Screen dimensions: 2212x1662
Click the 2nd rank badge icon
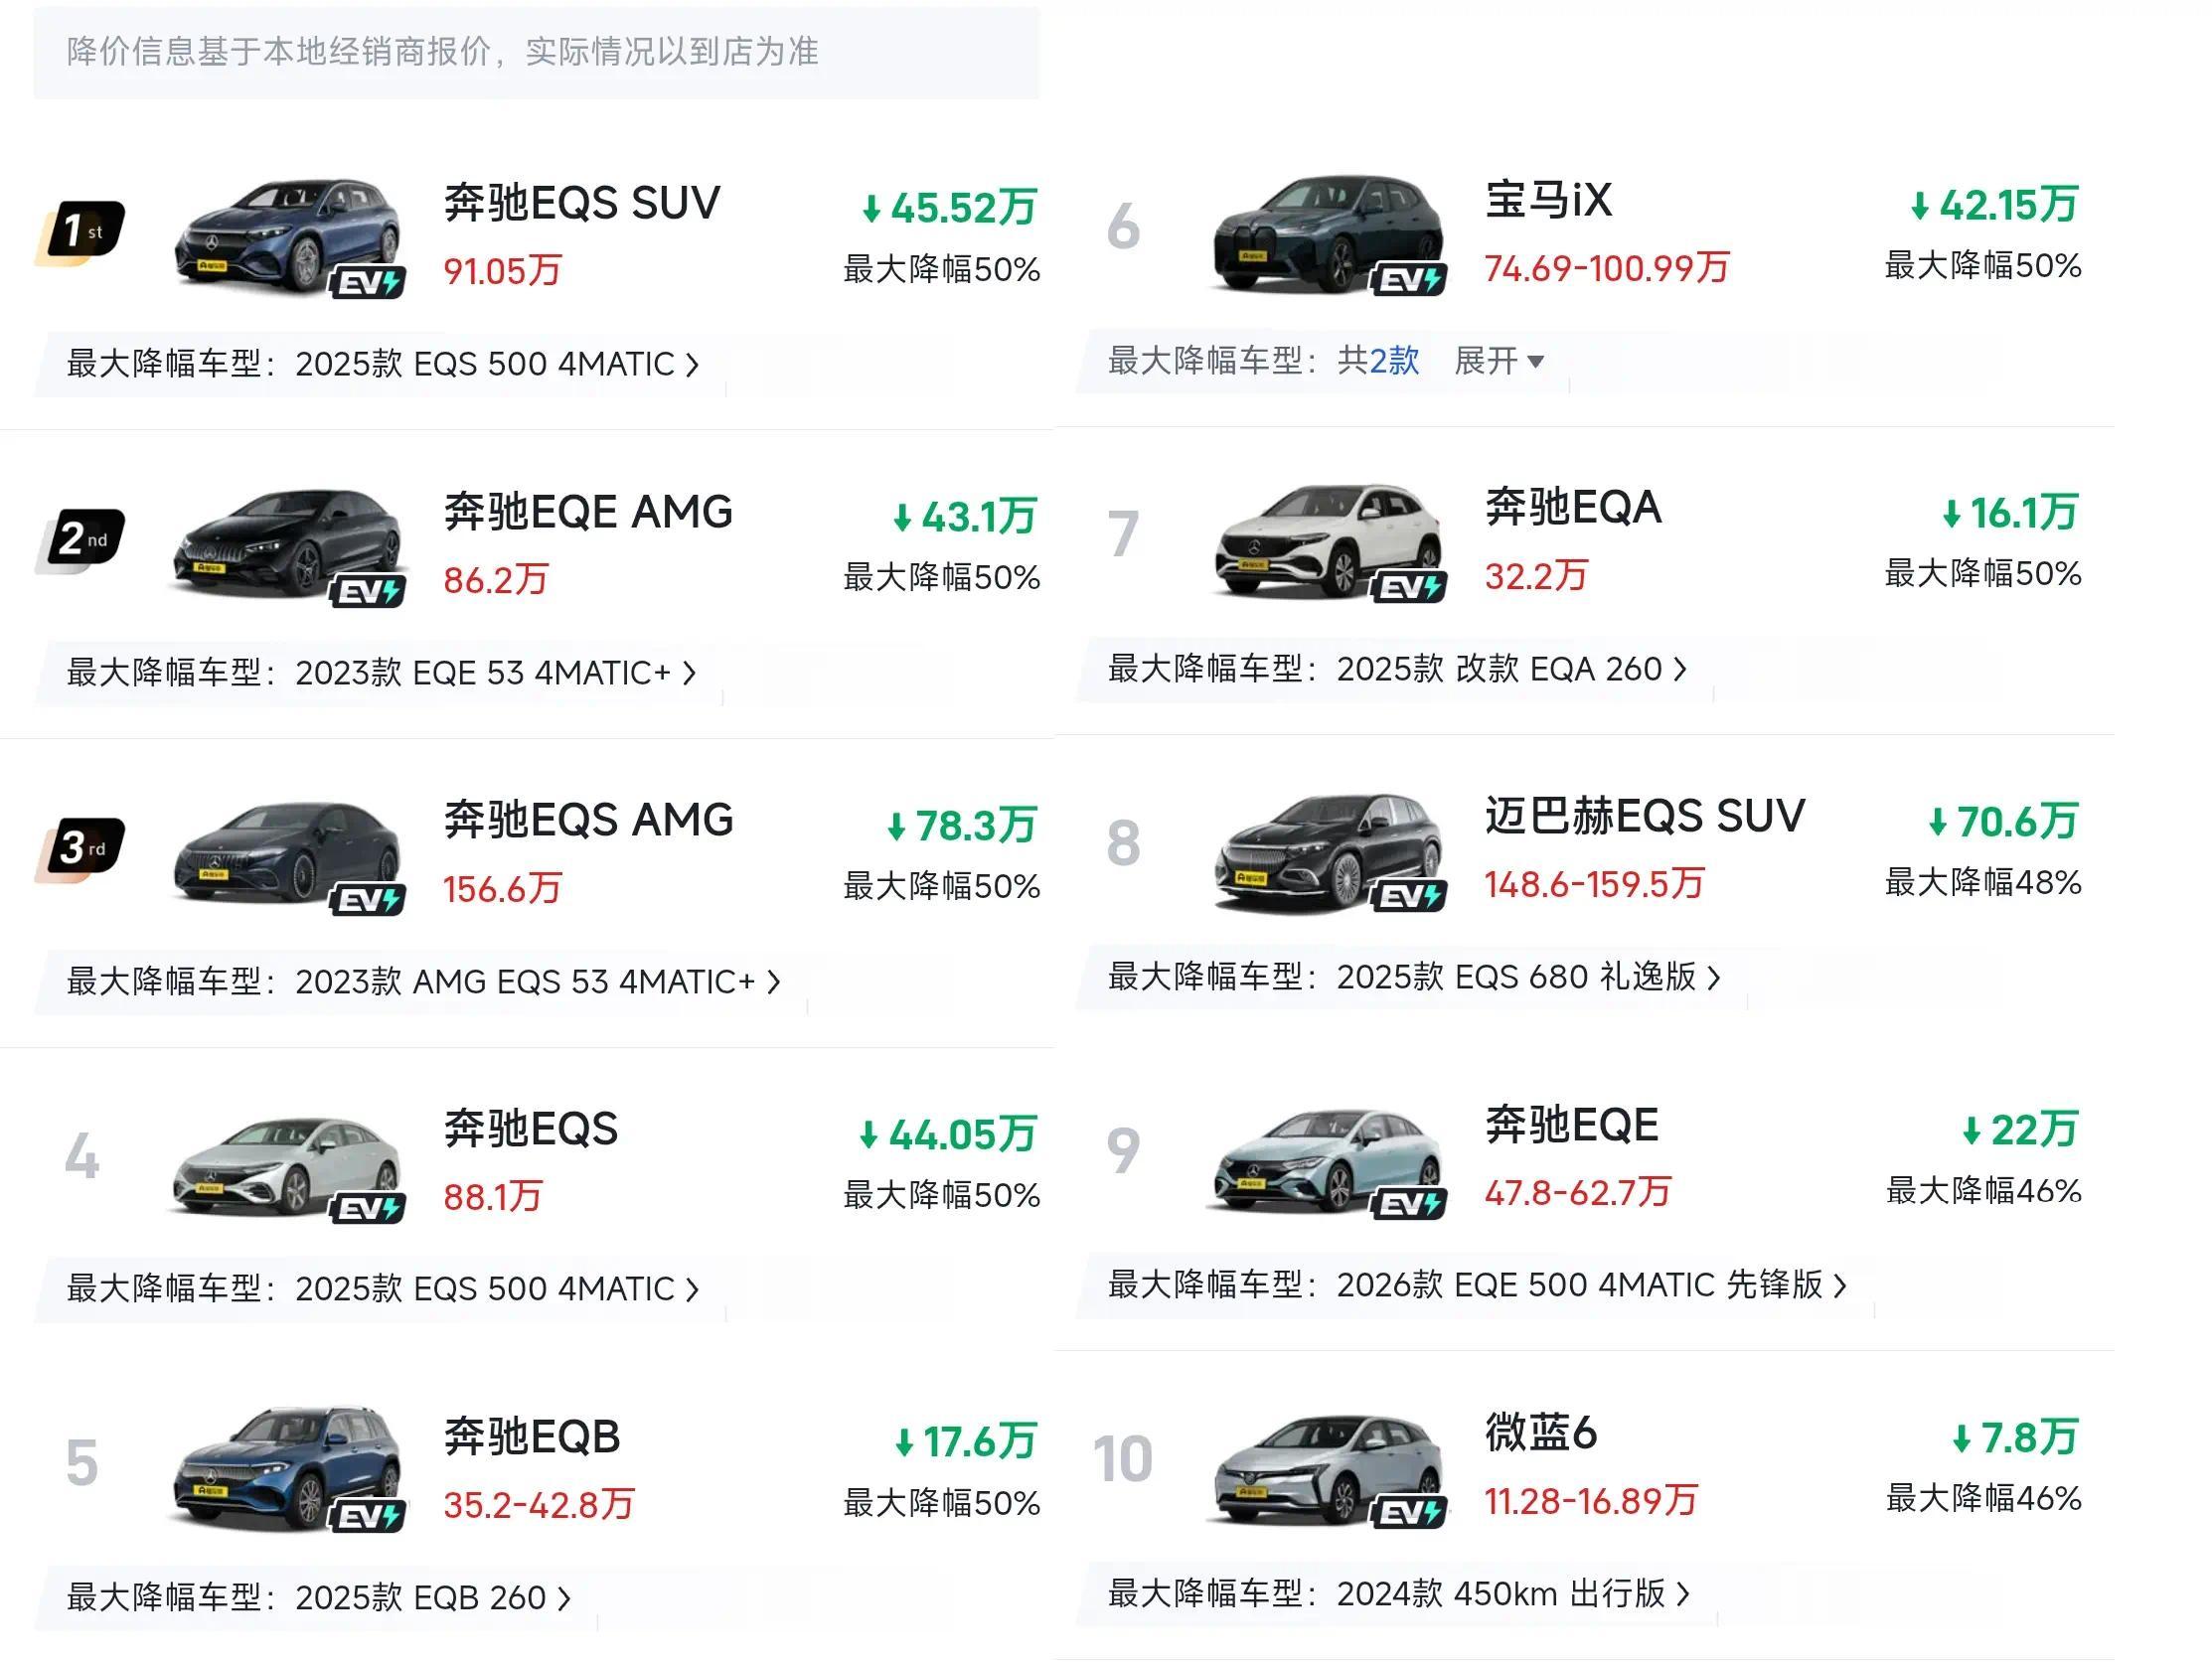(81, 540)
